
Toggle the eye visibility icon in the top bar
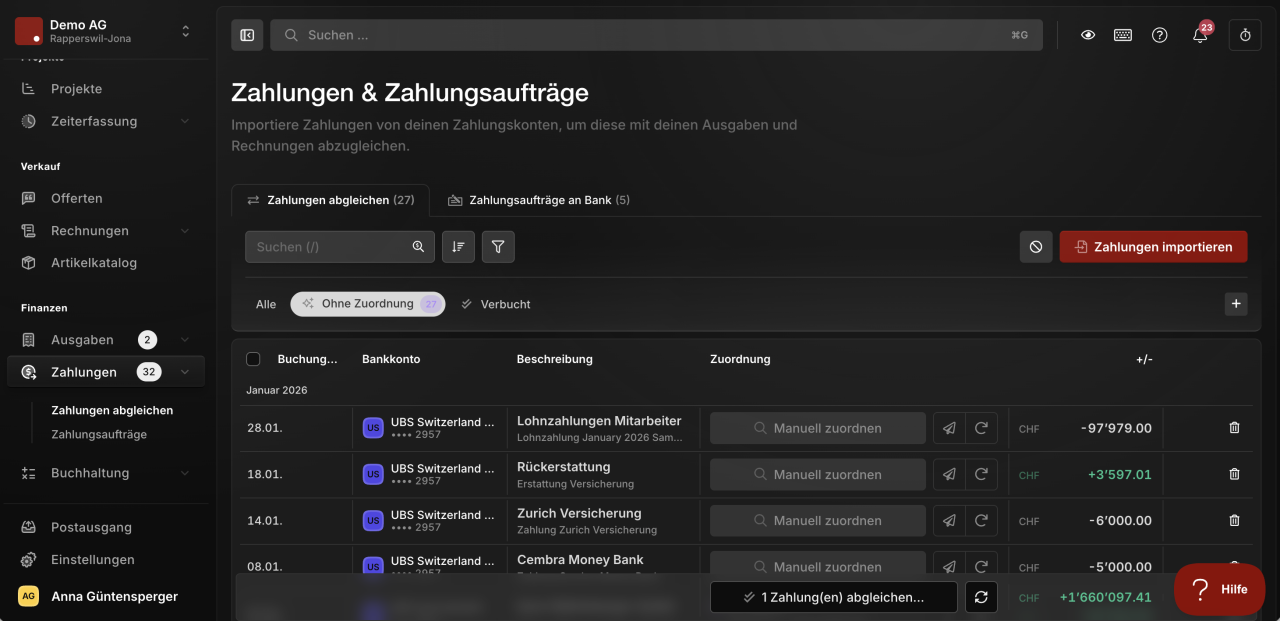[x=1088, y=35]
